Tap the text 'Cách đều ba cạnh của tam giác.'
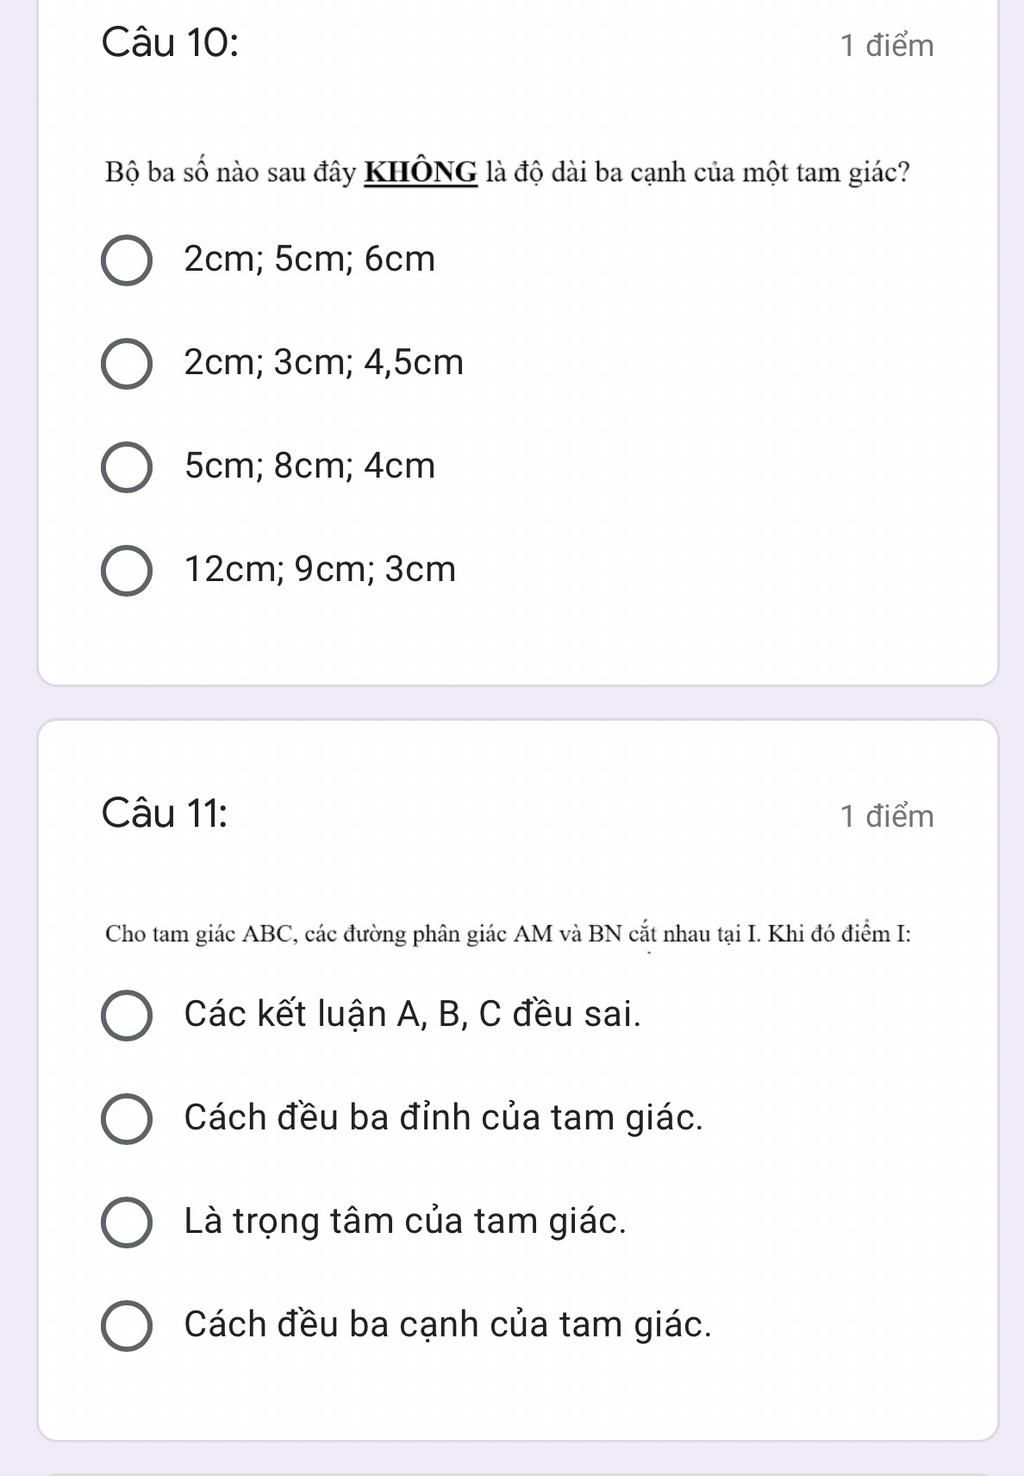 point(448,1324)
